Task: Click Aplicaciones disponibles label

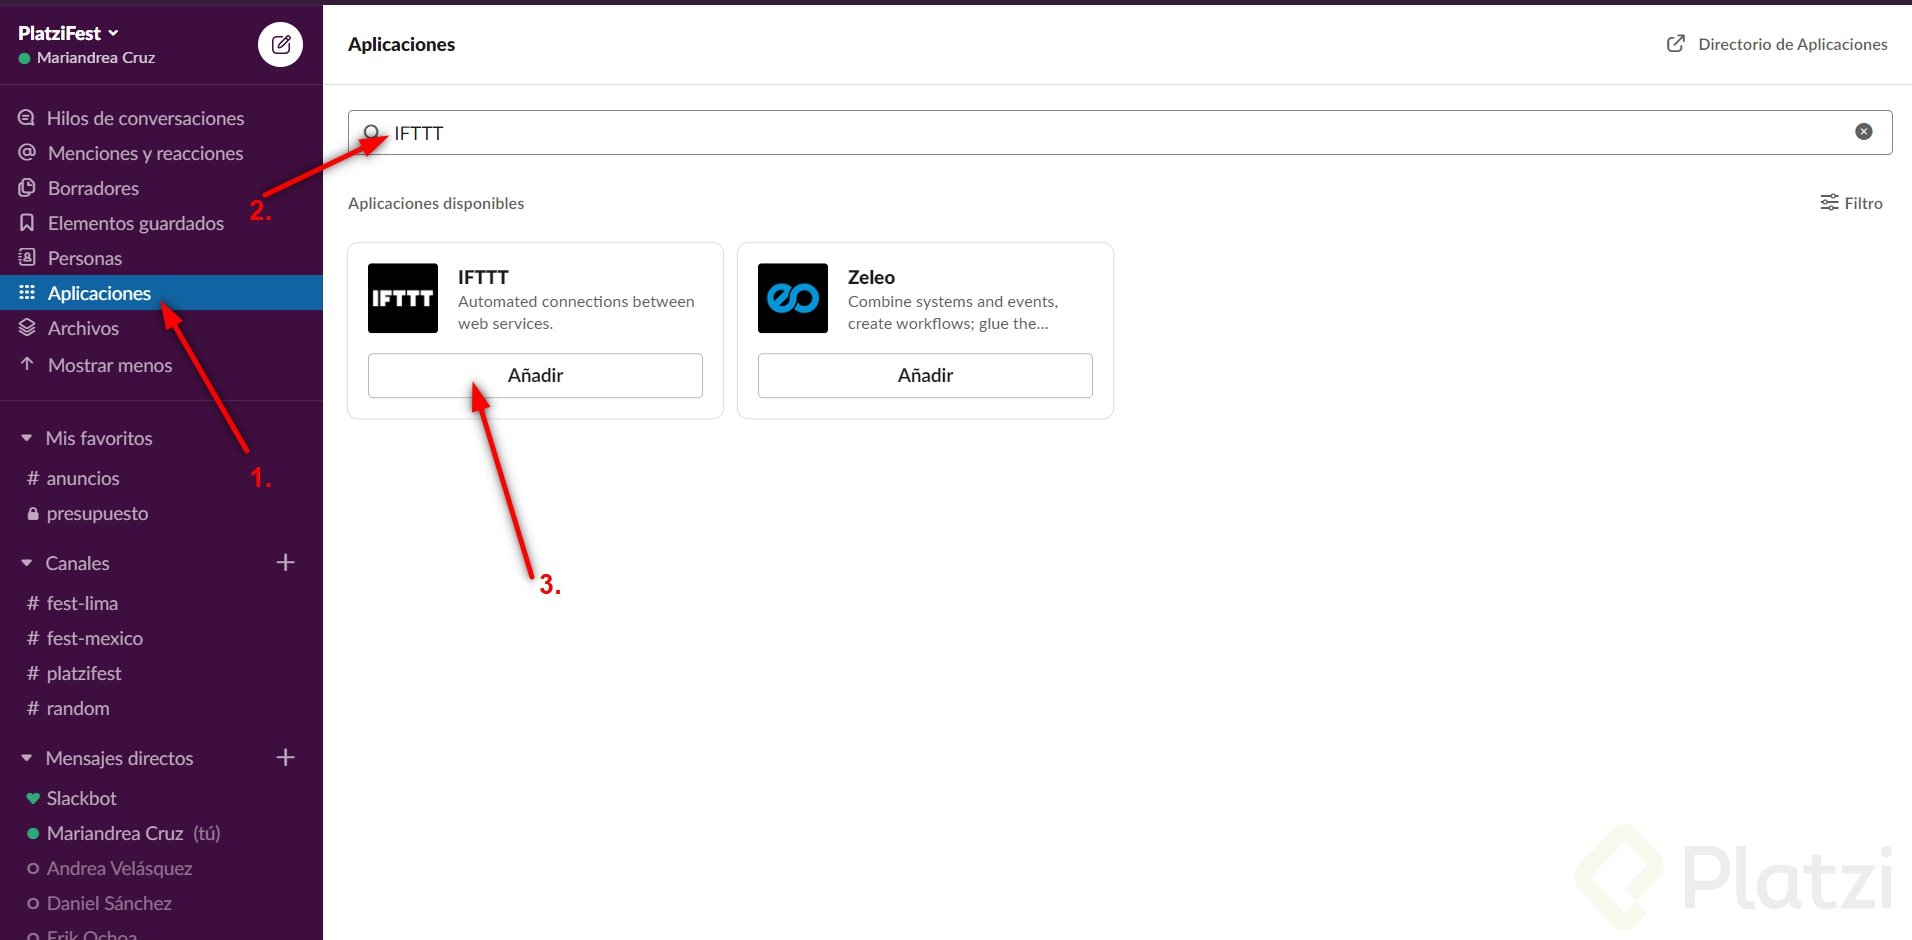Action: point(436,203)
